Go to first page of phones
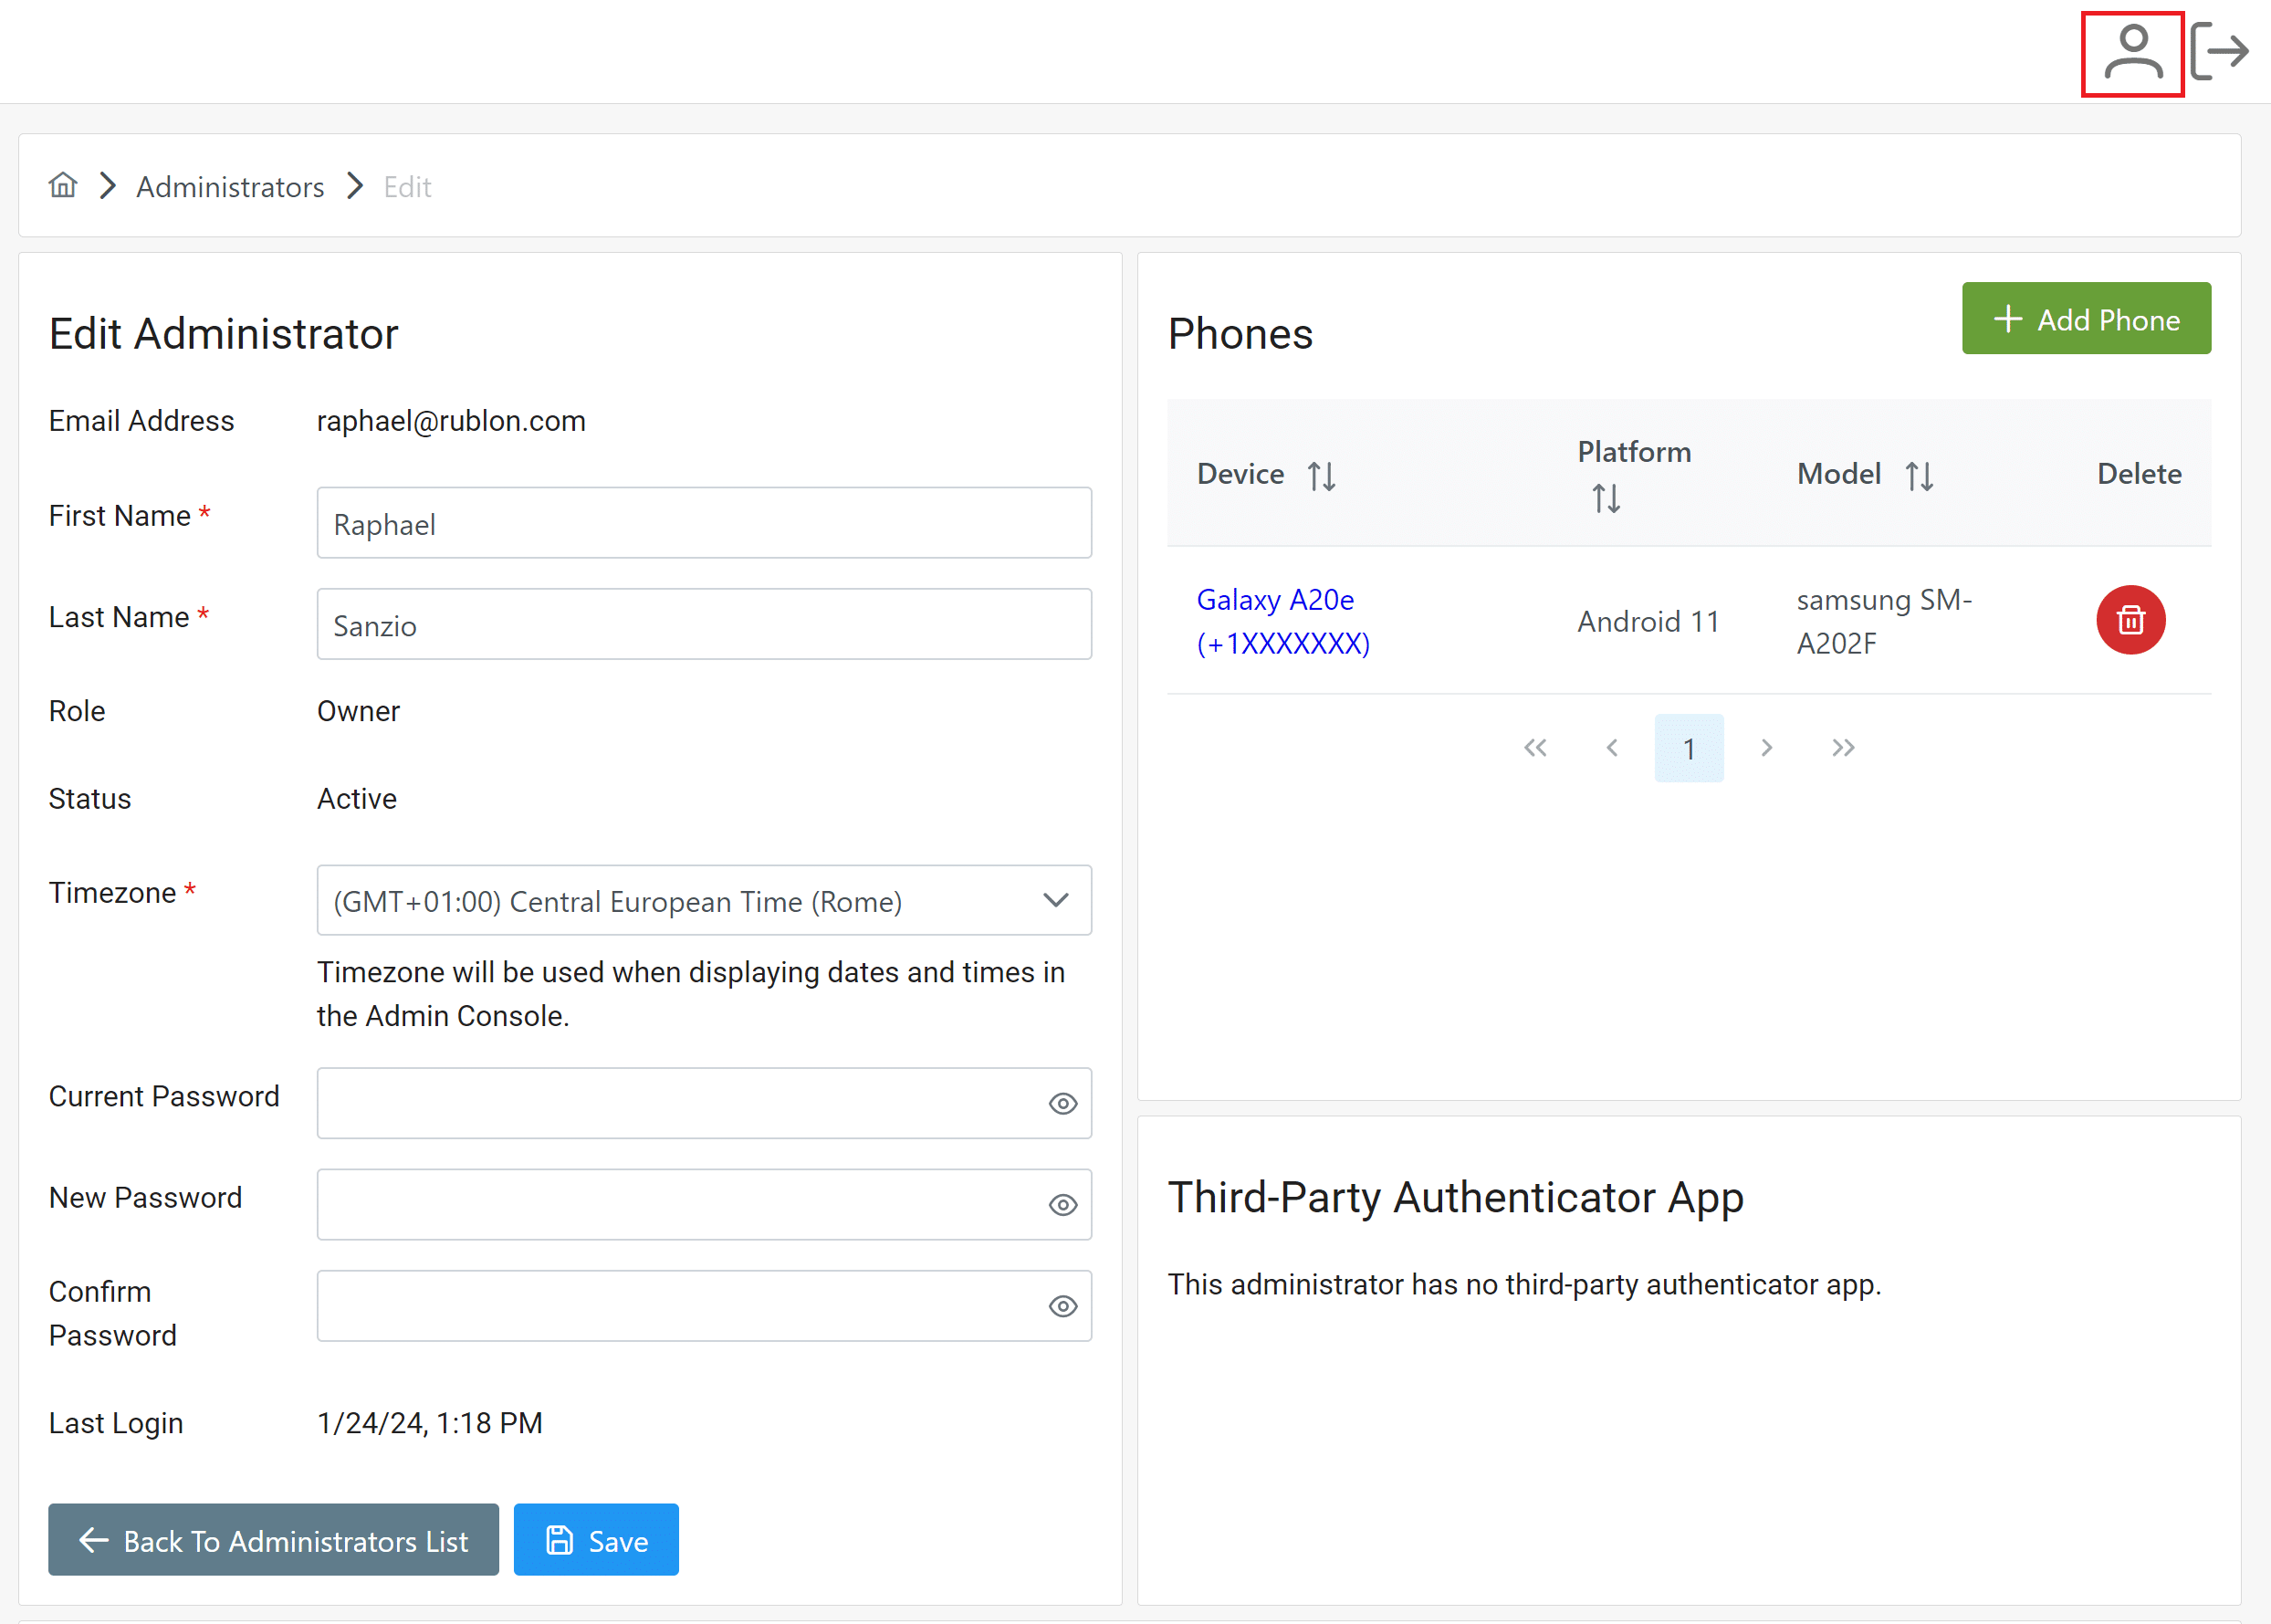2271x1624 pixels. 1535,748
